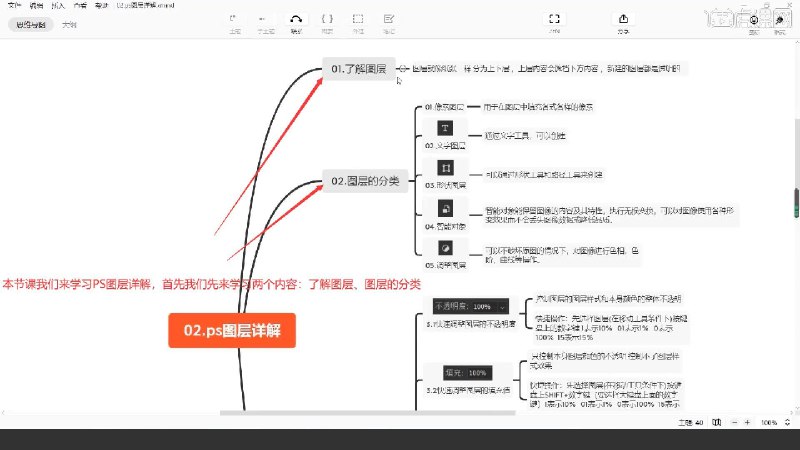Select the description text beside 05.调整图层
800x450 pixels.
click(561, 255)
